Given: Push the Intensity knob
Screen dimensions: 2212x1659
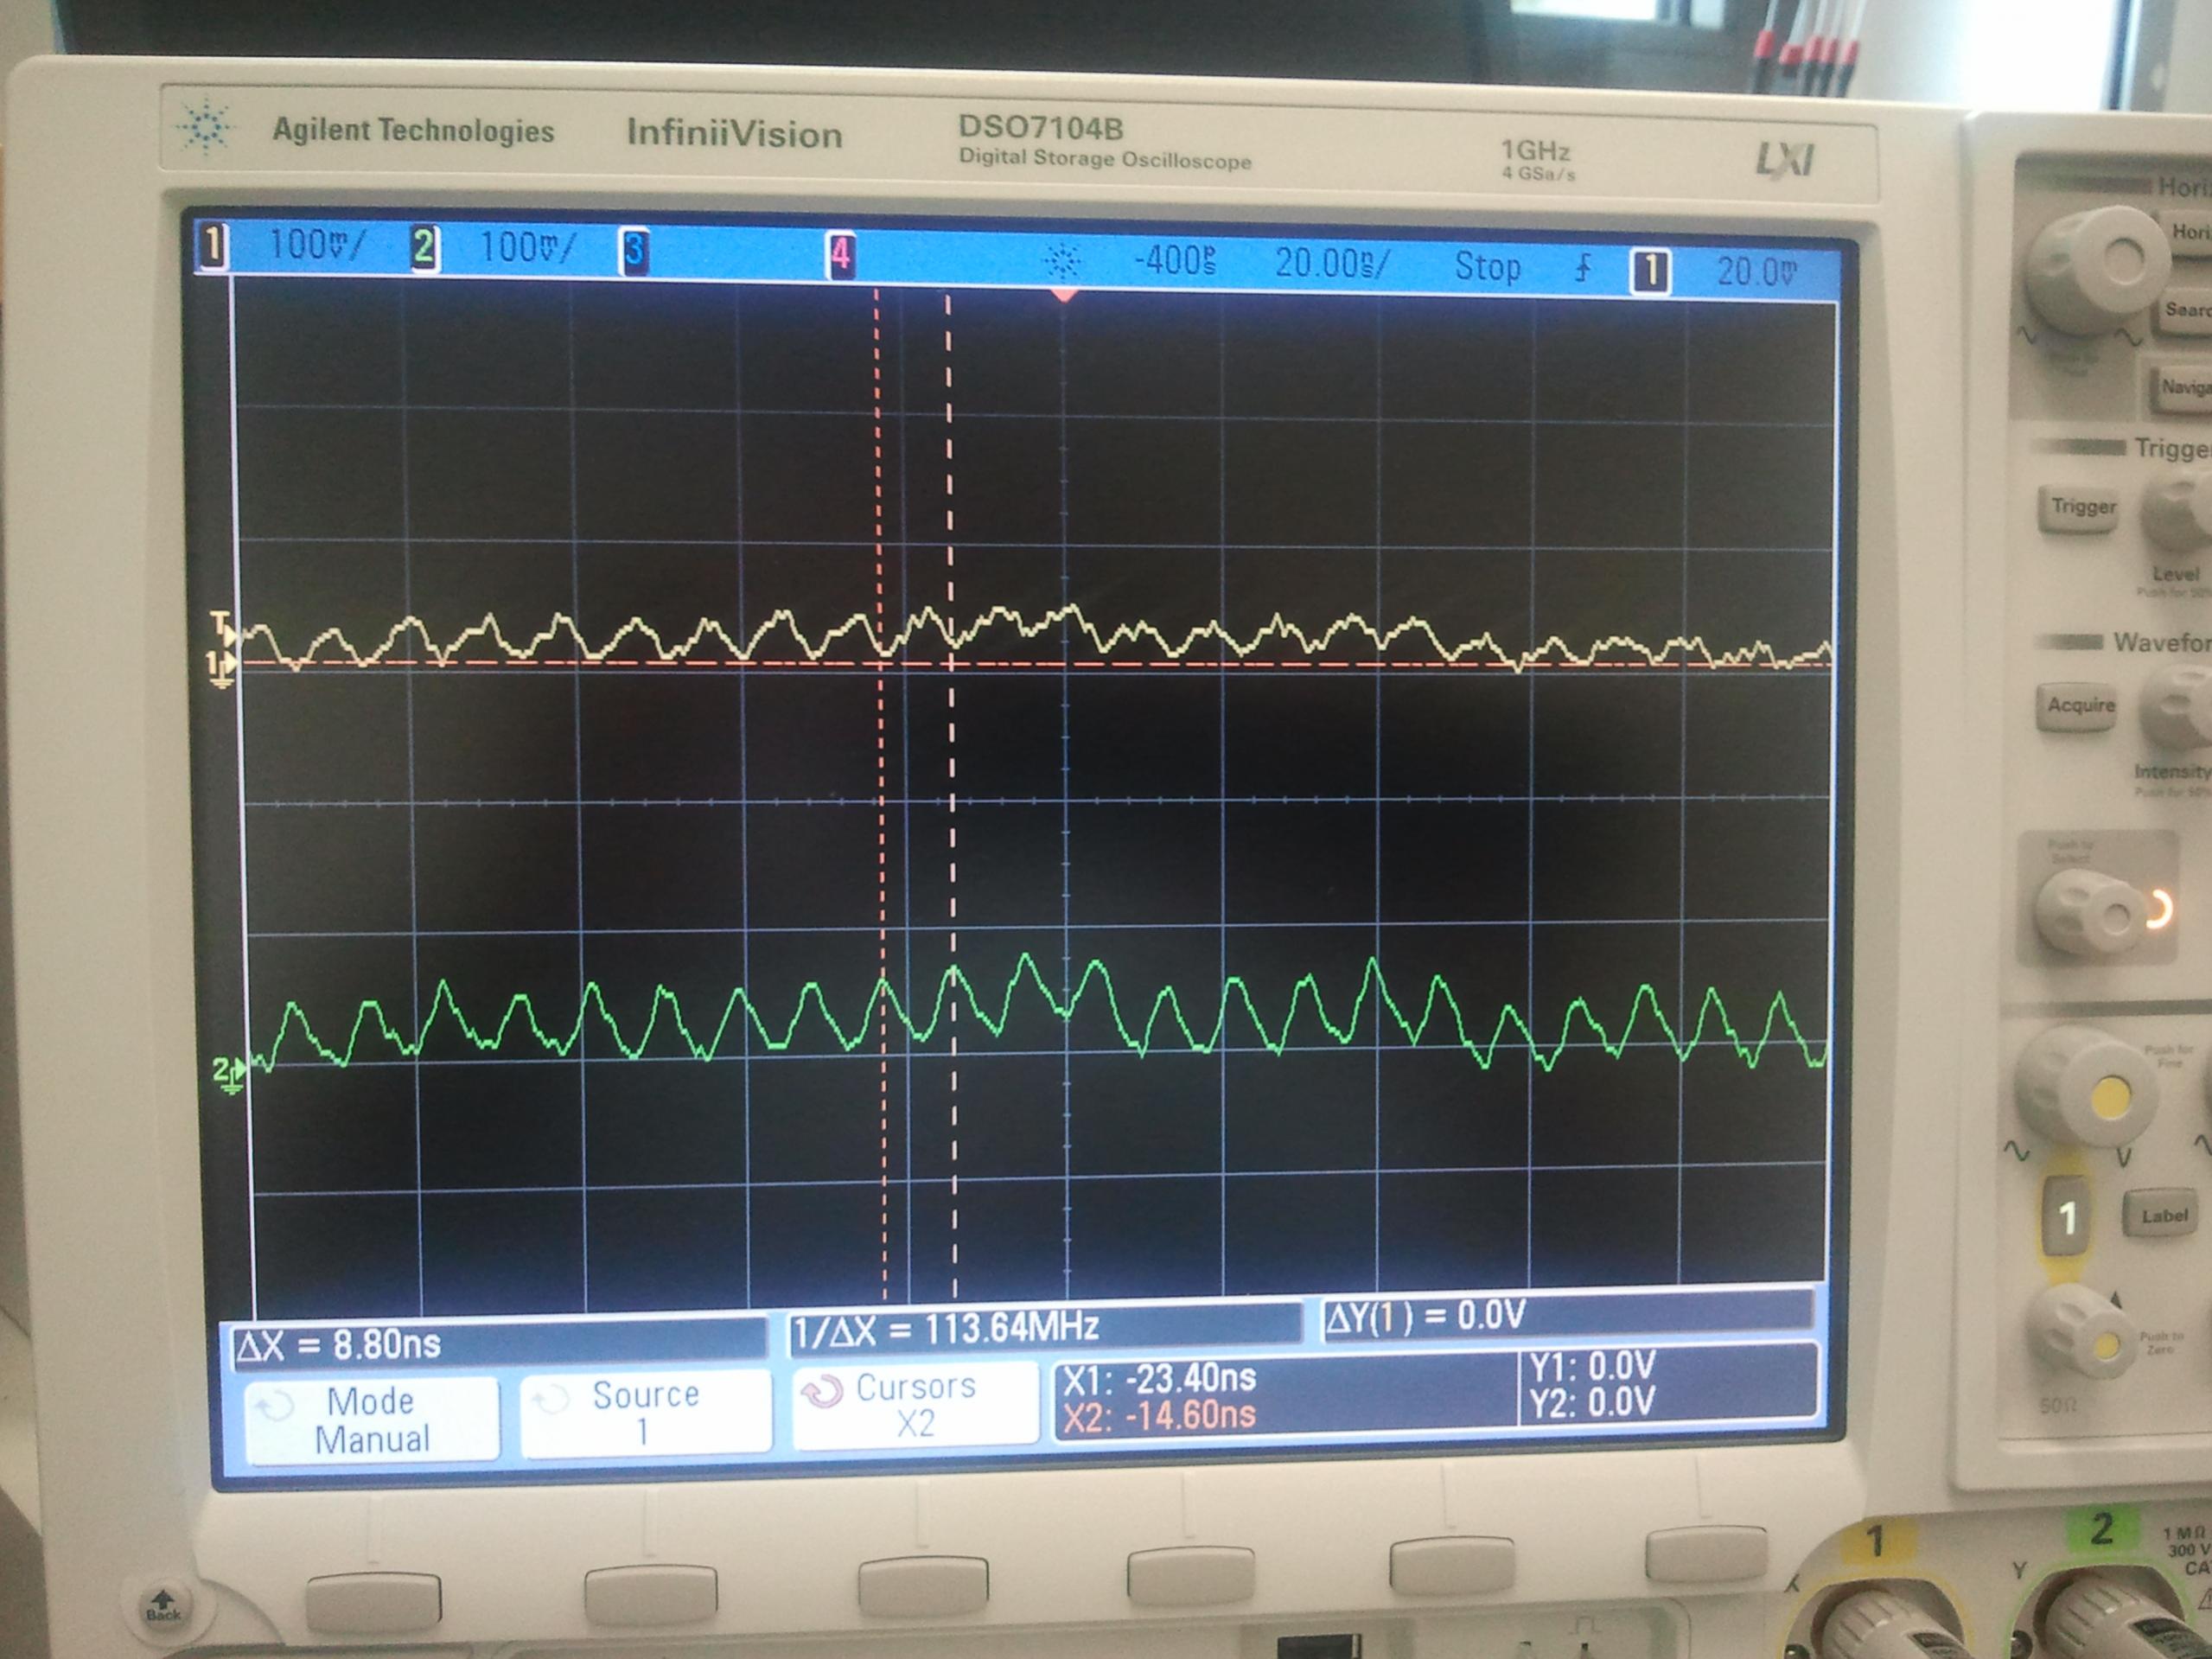Looking at the screenshot, I should click(2178, 707).
